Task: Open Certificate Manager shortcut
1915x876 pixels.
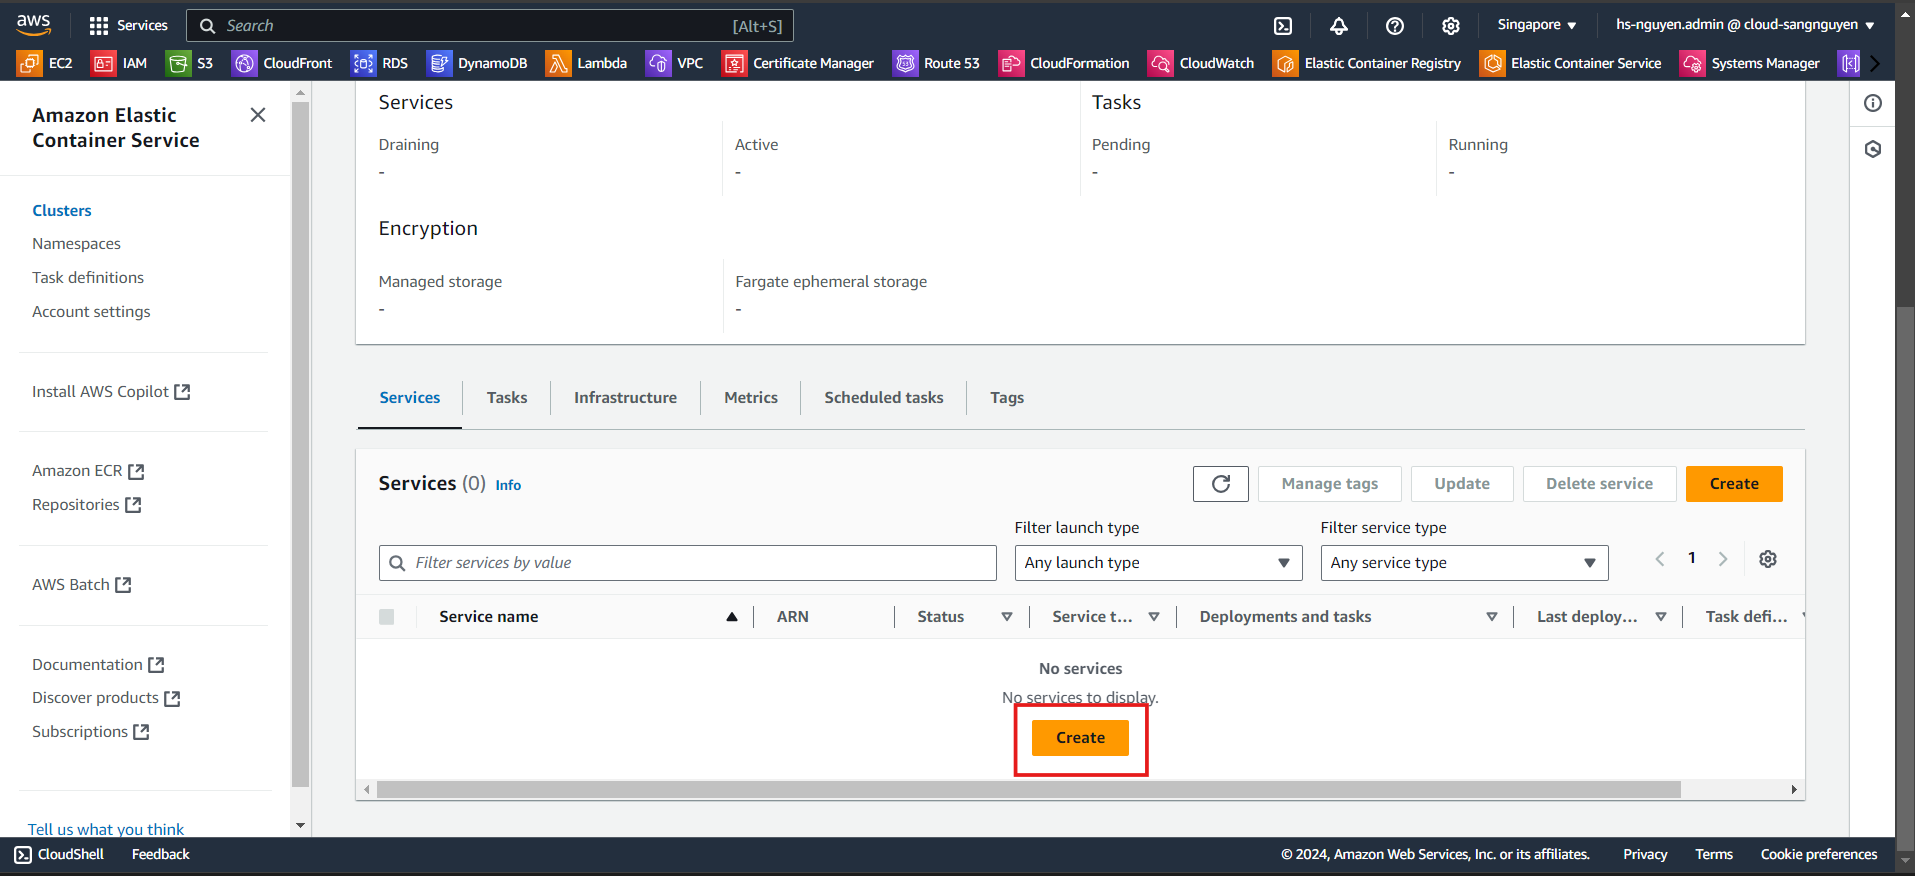Action: pyautogui.click(x=798, y=63)
